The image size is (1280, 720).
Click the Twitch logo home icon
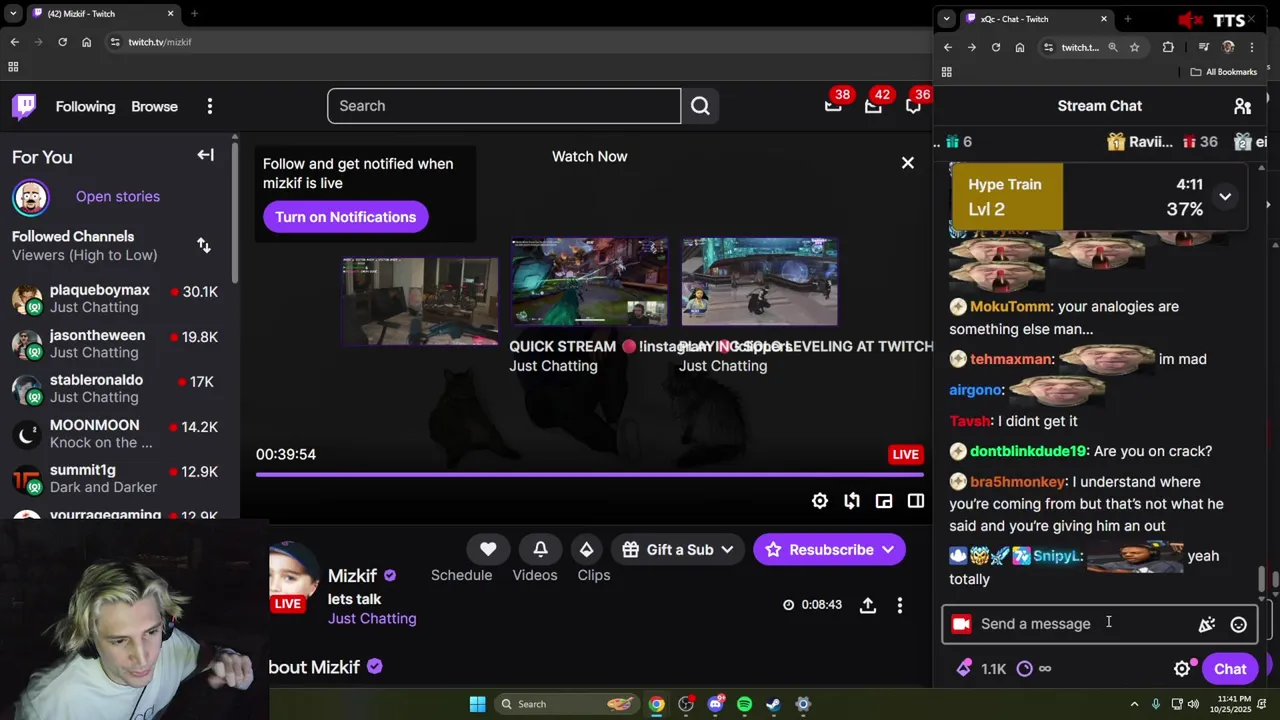(x=24, y=106)
